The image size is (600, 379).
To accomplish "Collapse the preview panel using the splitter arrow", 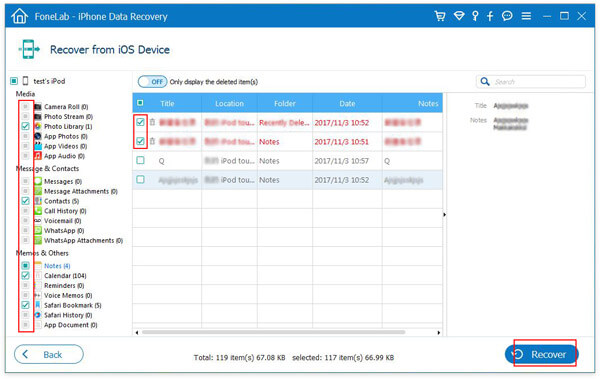I will [444, 215].
